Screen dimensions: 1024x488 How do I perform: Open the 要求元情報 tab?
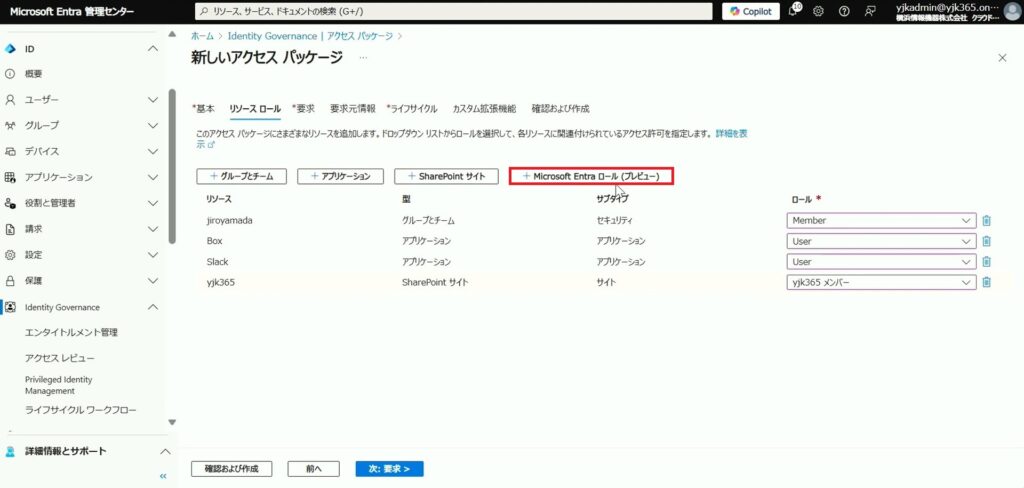[x=353, y=108]
